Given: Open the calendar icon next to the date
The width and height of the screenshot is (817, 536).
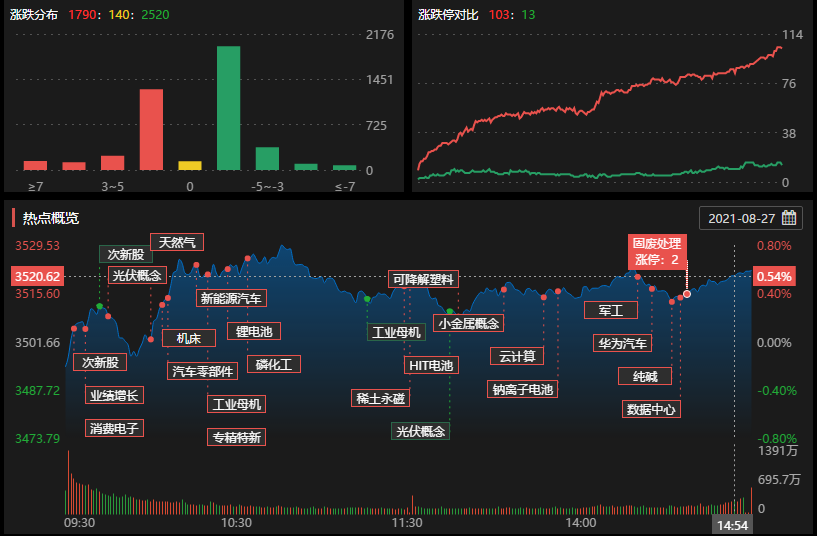Looking at the screenshot, I should pos(788,218).
